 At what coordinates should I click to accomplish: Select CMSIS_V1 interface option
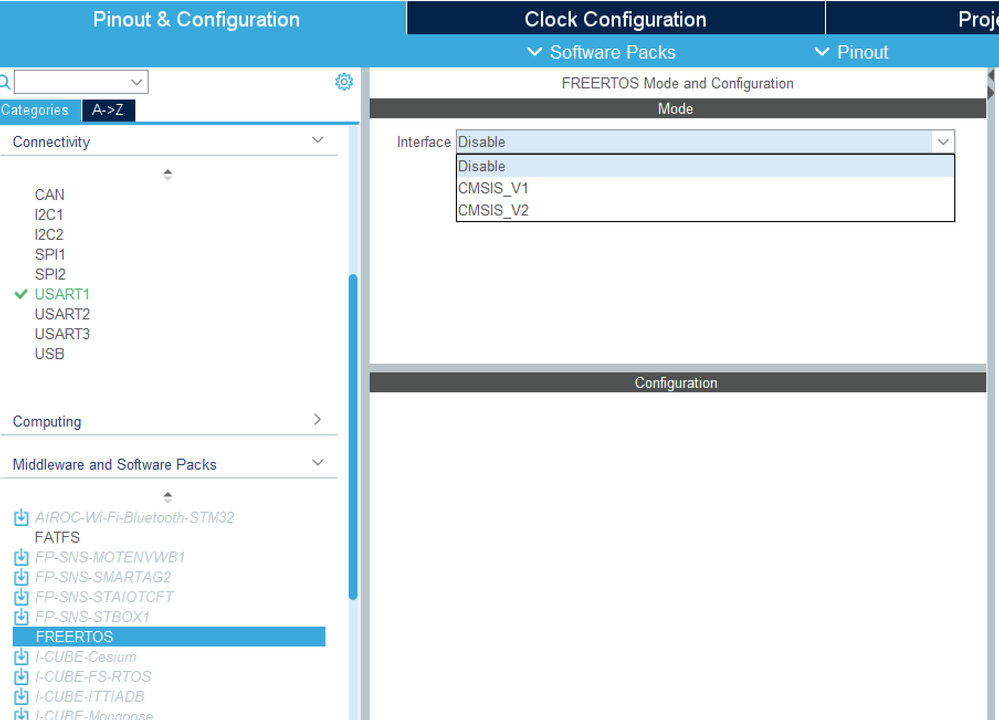click(x=705, y=189)
